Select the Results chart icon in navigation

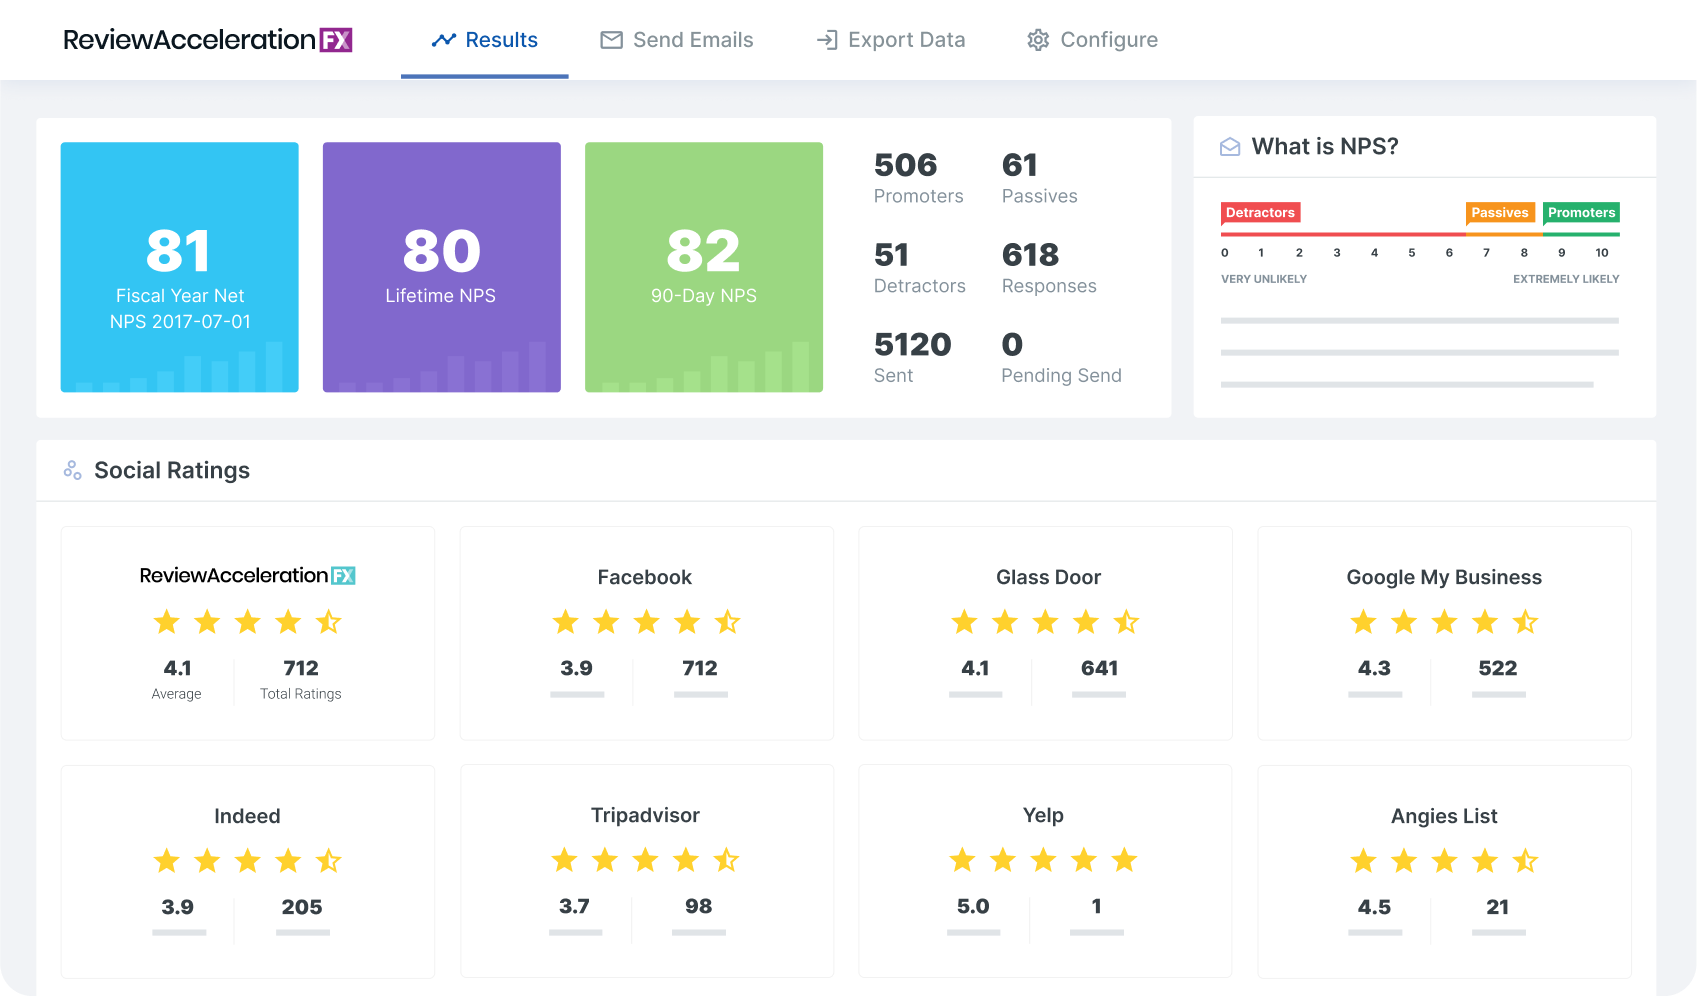point(443,39)
